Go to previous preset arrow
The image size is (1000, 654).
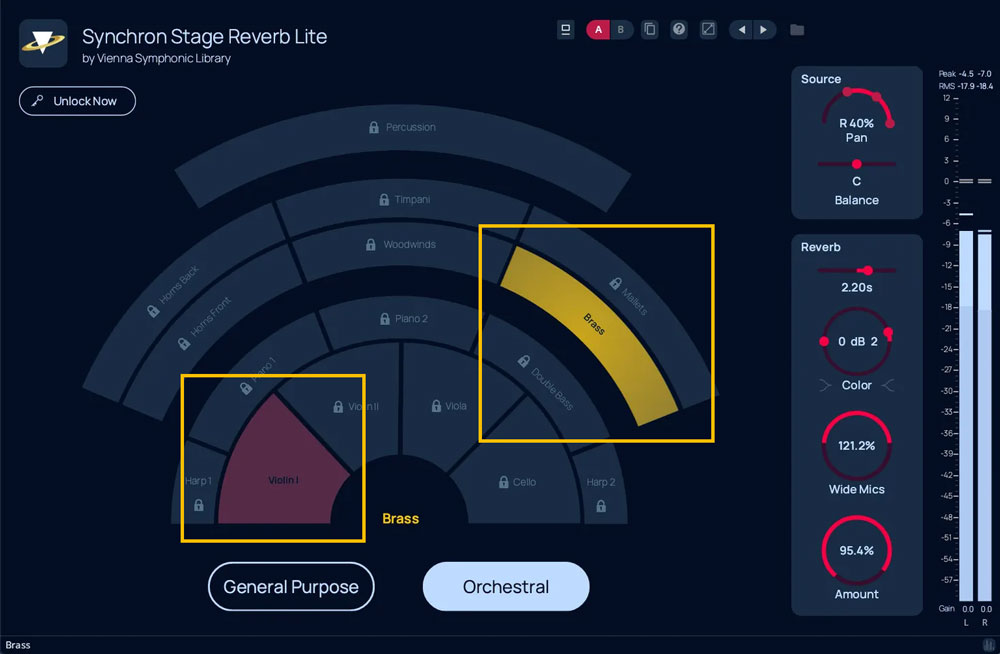pyautogui.click(x=741, y=30)
